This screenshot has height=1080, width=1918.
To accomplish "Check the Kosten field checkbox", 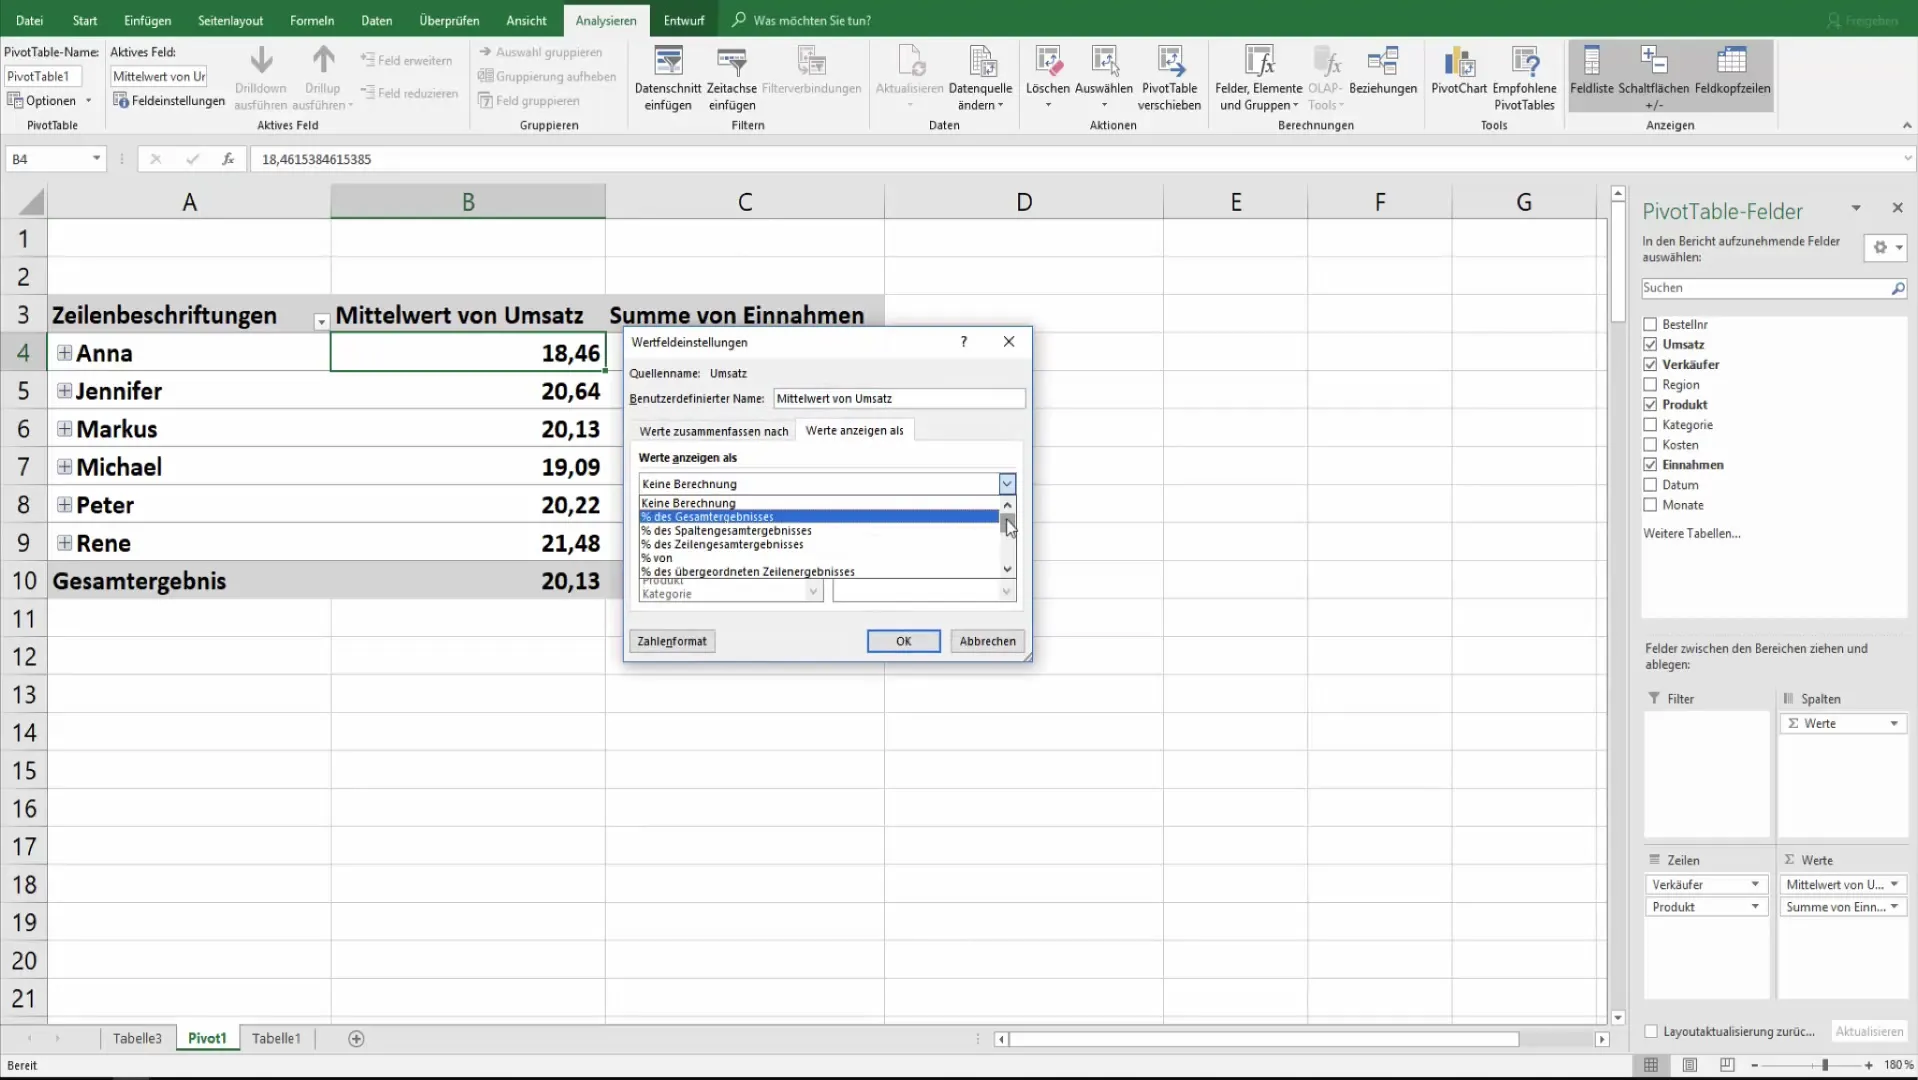I will 1650,445.
